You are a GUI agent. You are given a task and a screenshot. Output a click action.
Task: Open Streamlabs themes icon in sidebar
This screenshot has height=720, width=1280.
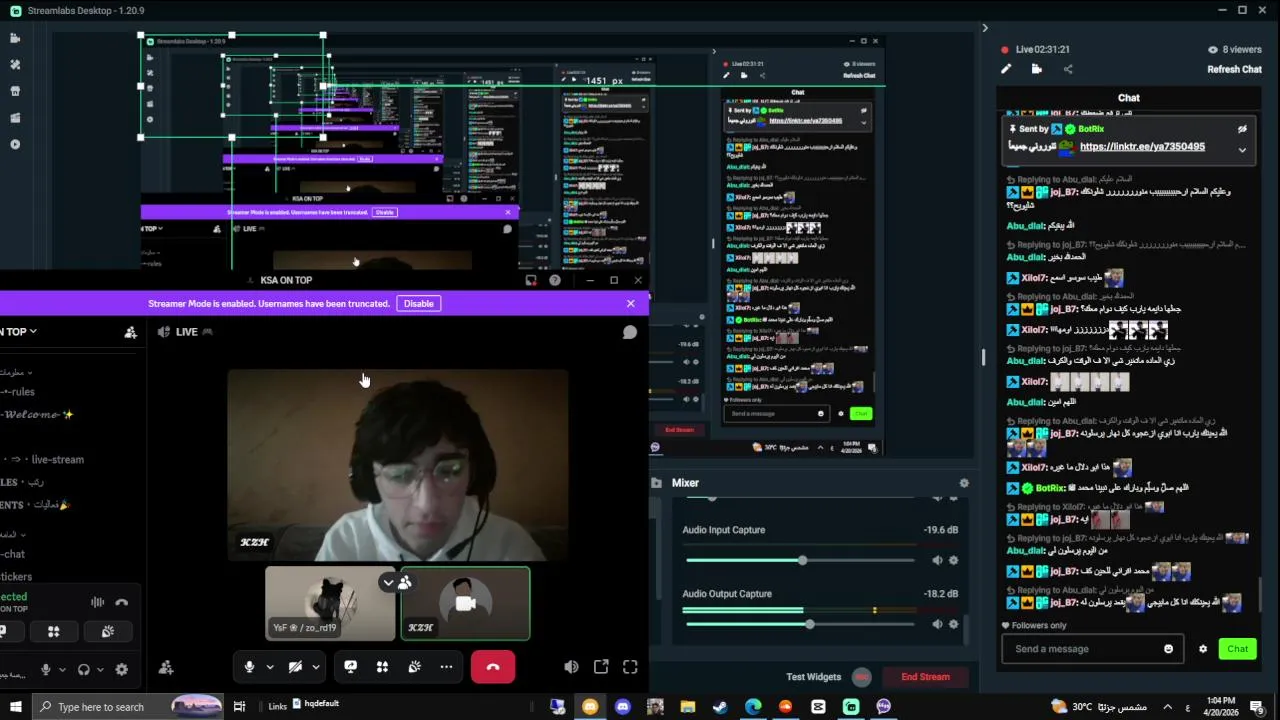pyautogui.click(x=15, y=65)
